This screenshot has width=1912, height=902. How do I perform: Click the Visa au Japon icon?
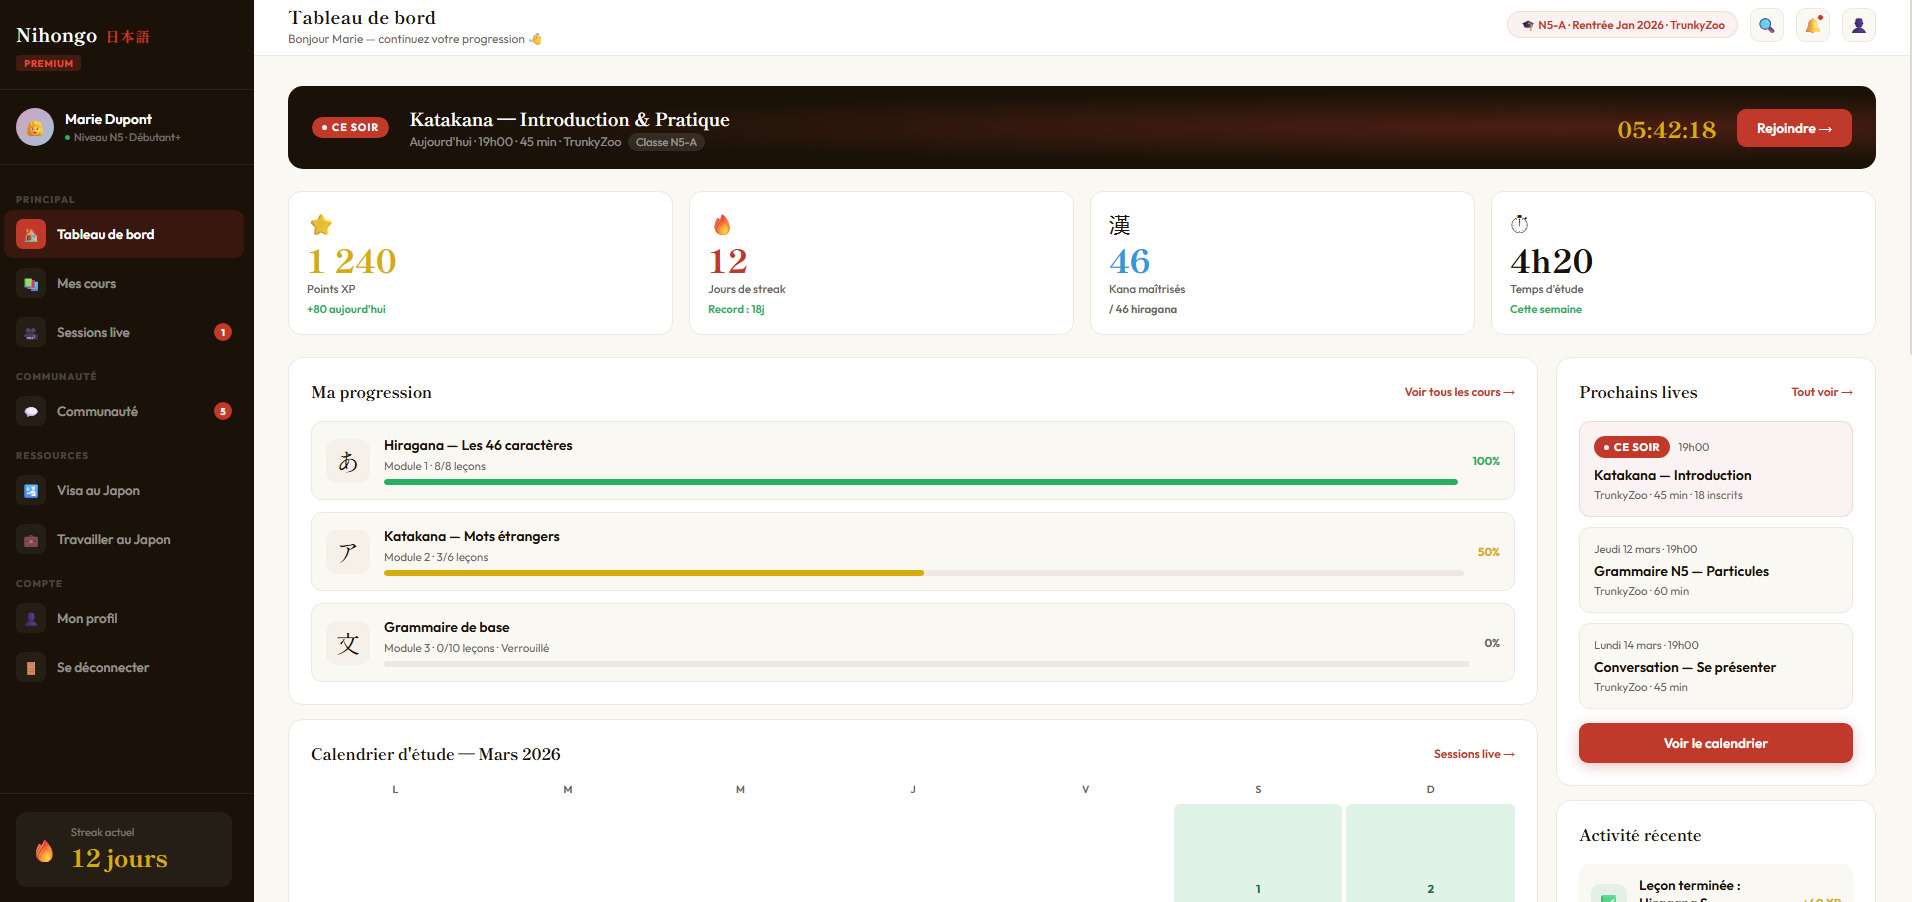[31, 491]
